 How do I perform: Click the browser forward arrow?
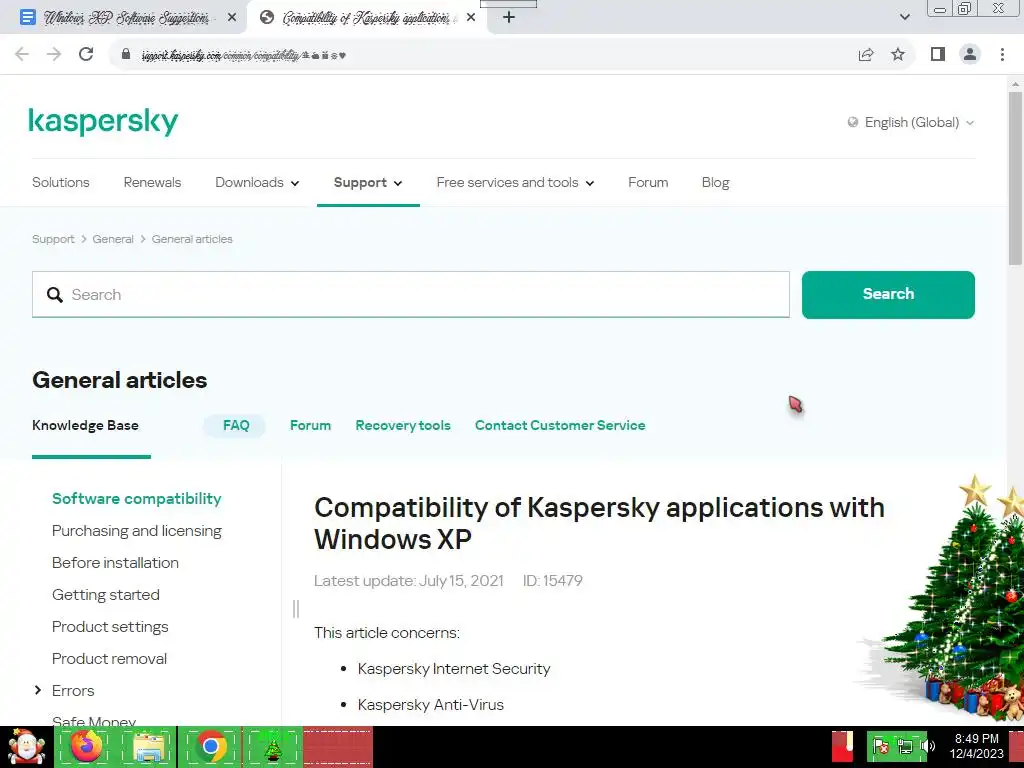pyautogui.click(x=54, y=54)
